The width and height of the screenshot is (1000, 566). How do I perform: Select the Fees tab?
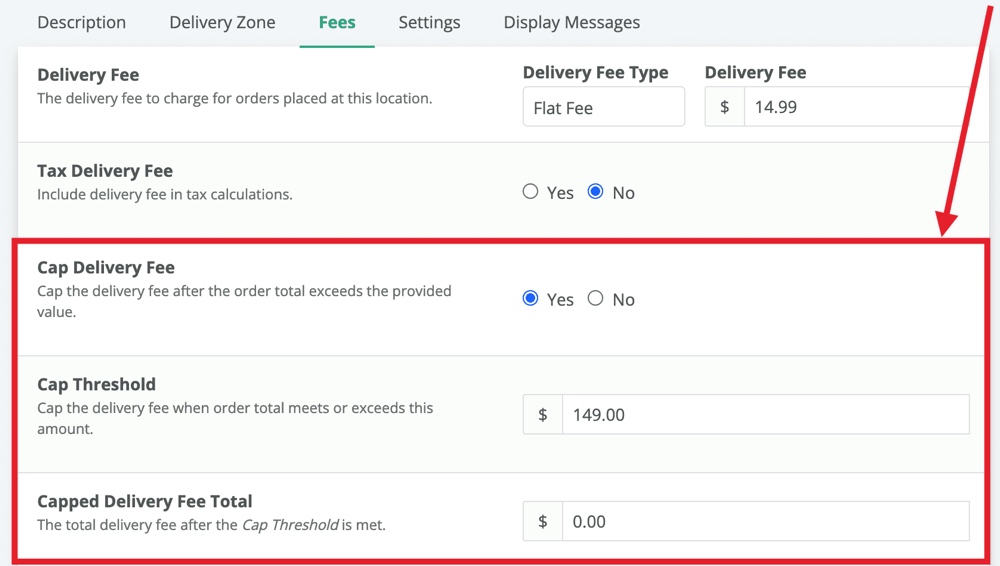point(337,22)
